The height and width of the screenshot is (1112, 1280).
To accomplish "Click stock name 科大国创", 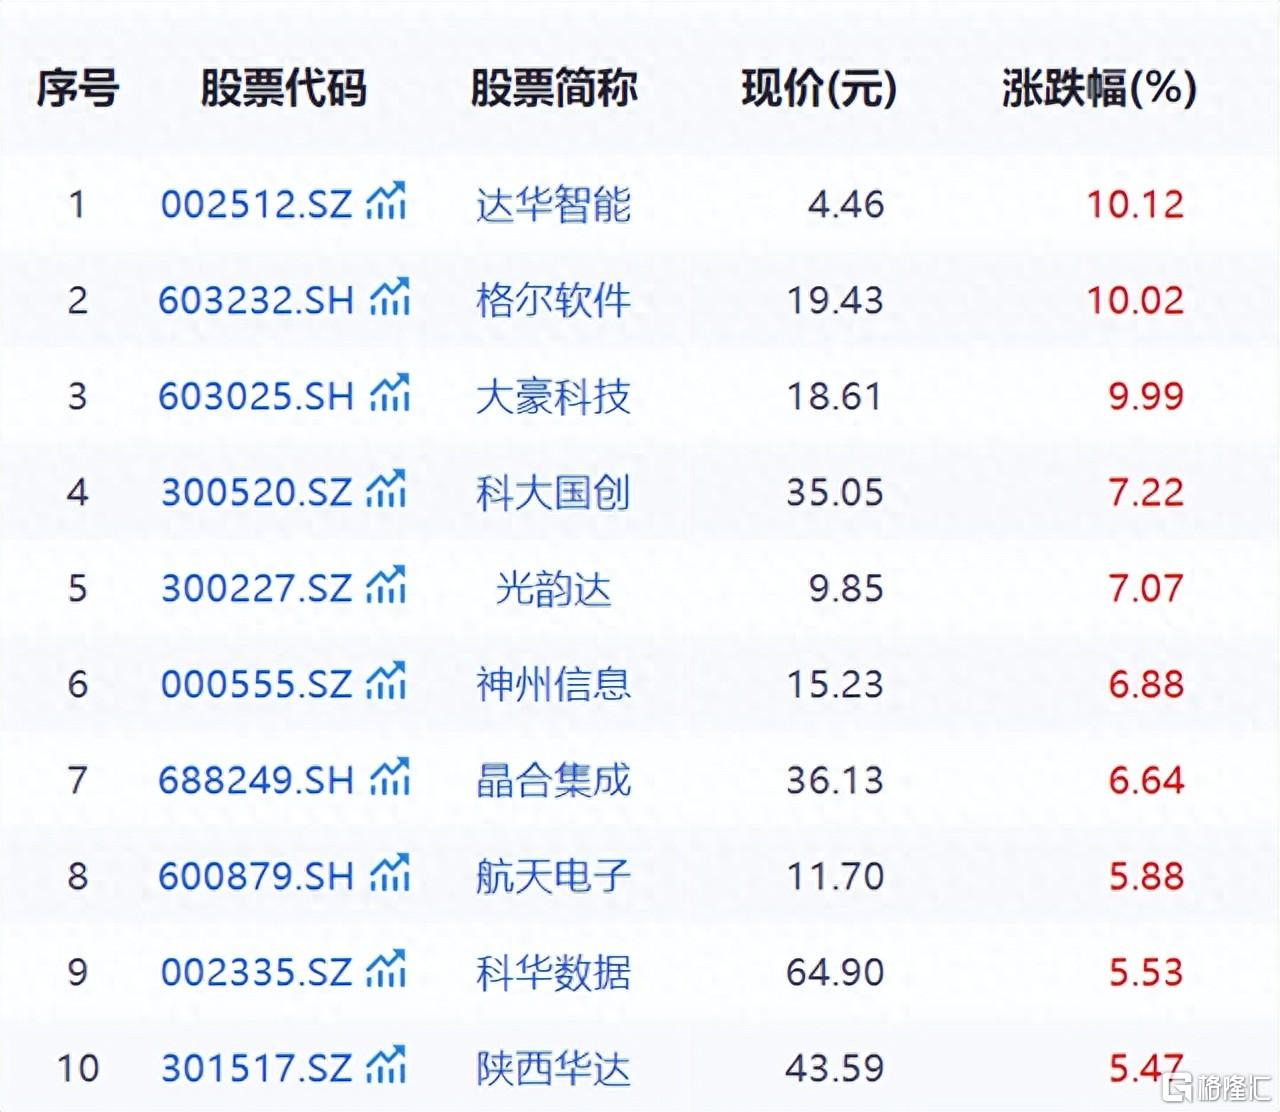I will (x=553, y=493).
